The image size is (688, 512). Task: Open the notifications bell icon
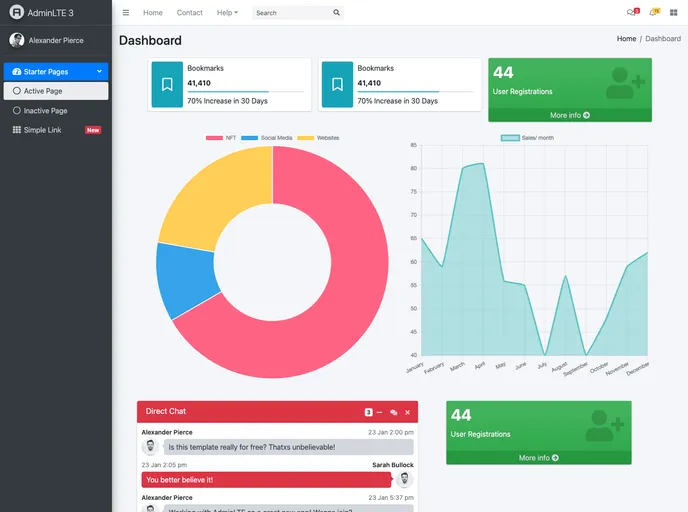tap(654, 13)
